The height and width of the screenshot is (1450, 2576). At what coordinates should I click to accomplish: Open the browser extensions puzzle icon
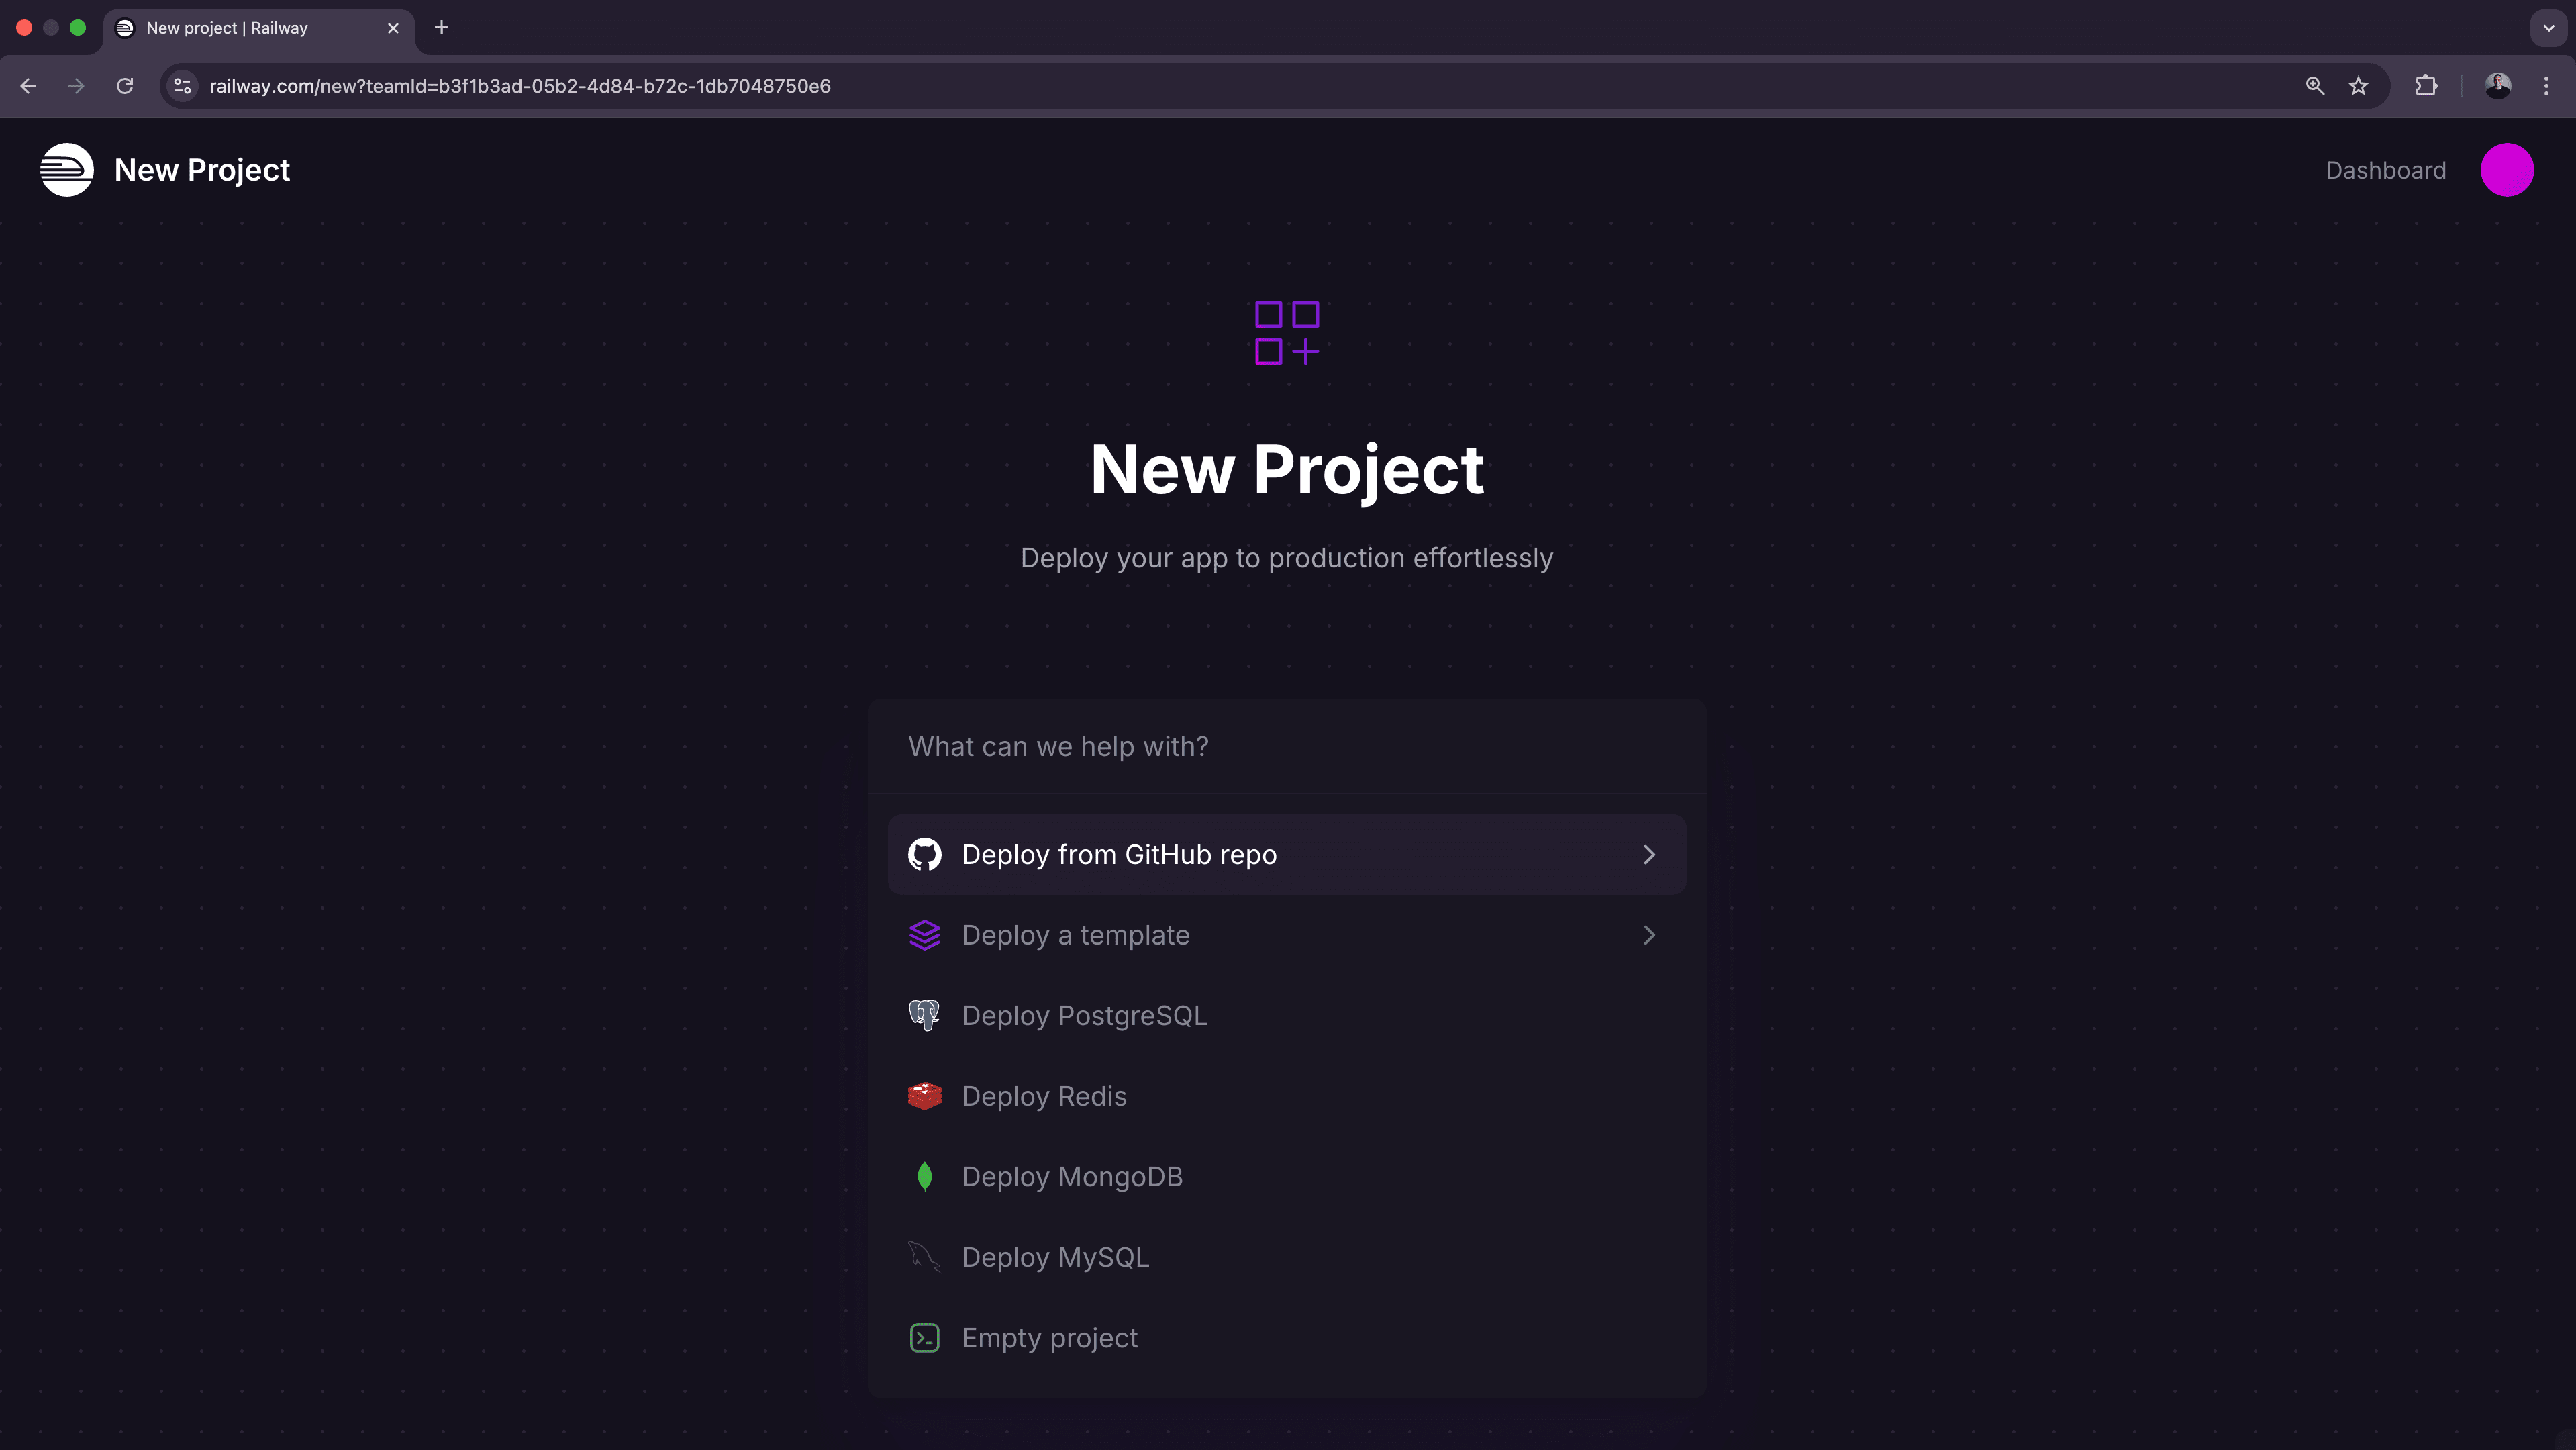pos(2425,86)
